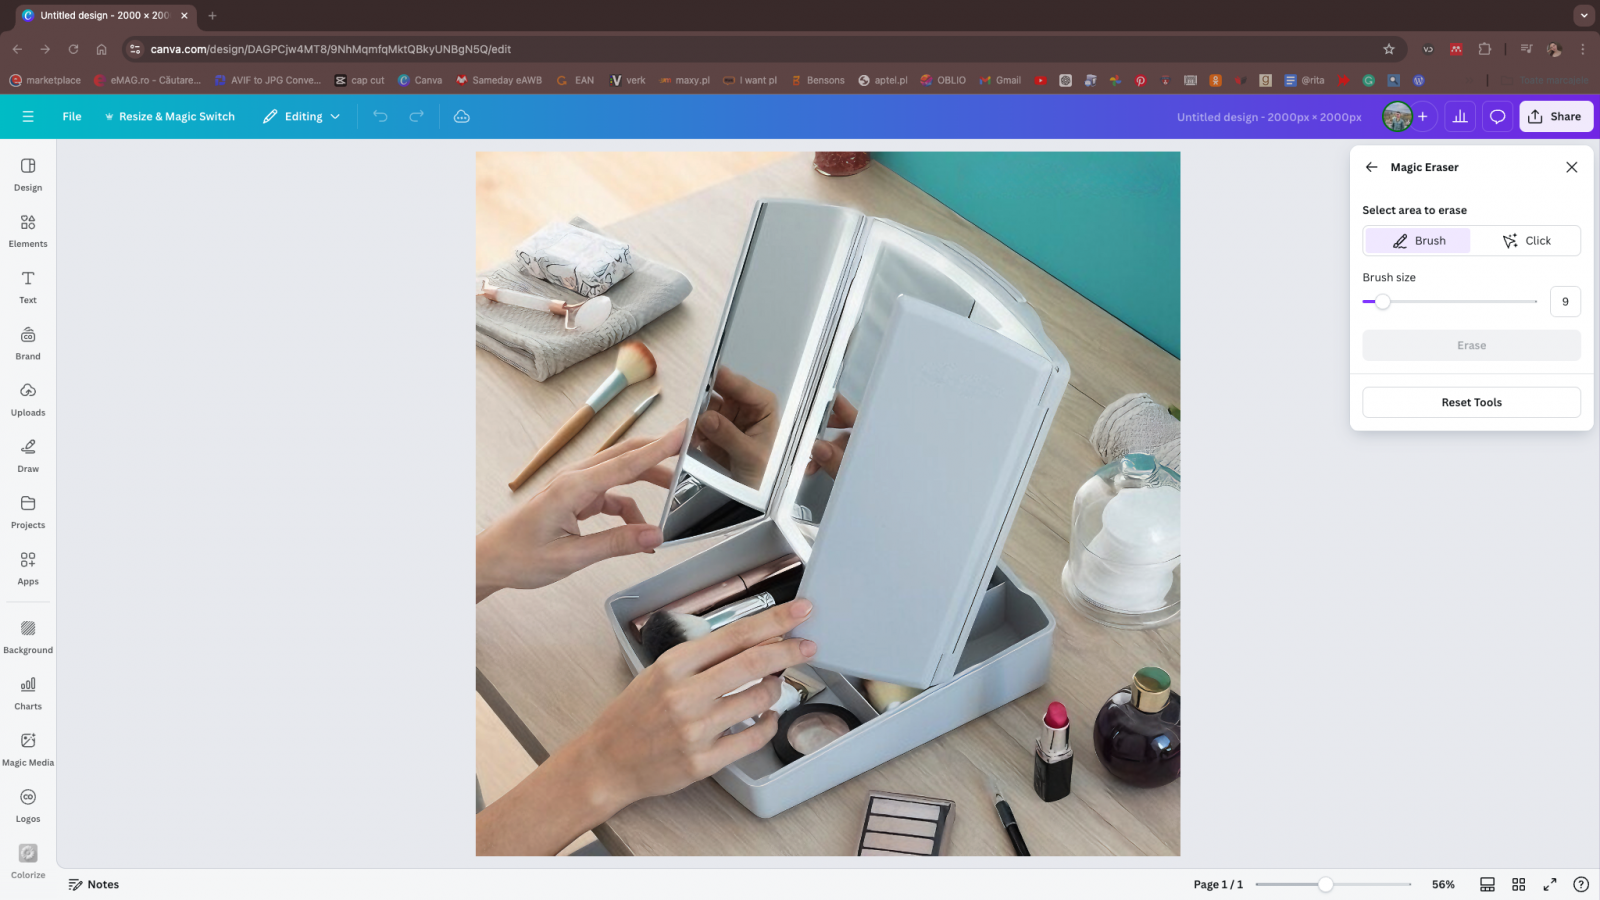The image size is (1600, 900).
Task: Click the Erase button
Action: pyautogui.click(x=1471, y=345)
